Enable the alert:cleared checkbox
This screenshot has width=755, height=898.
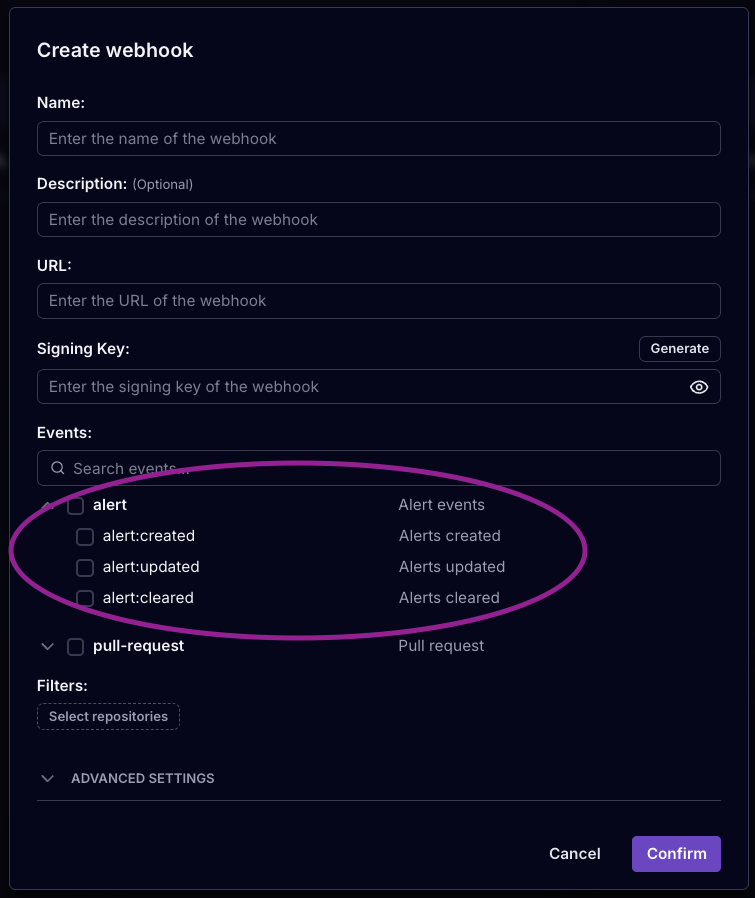(85, 597)
